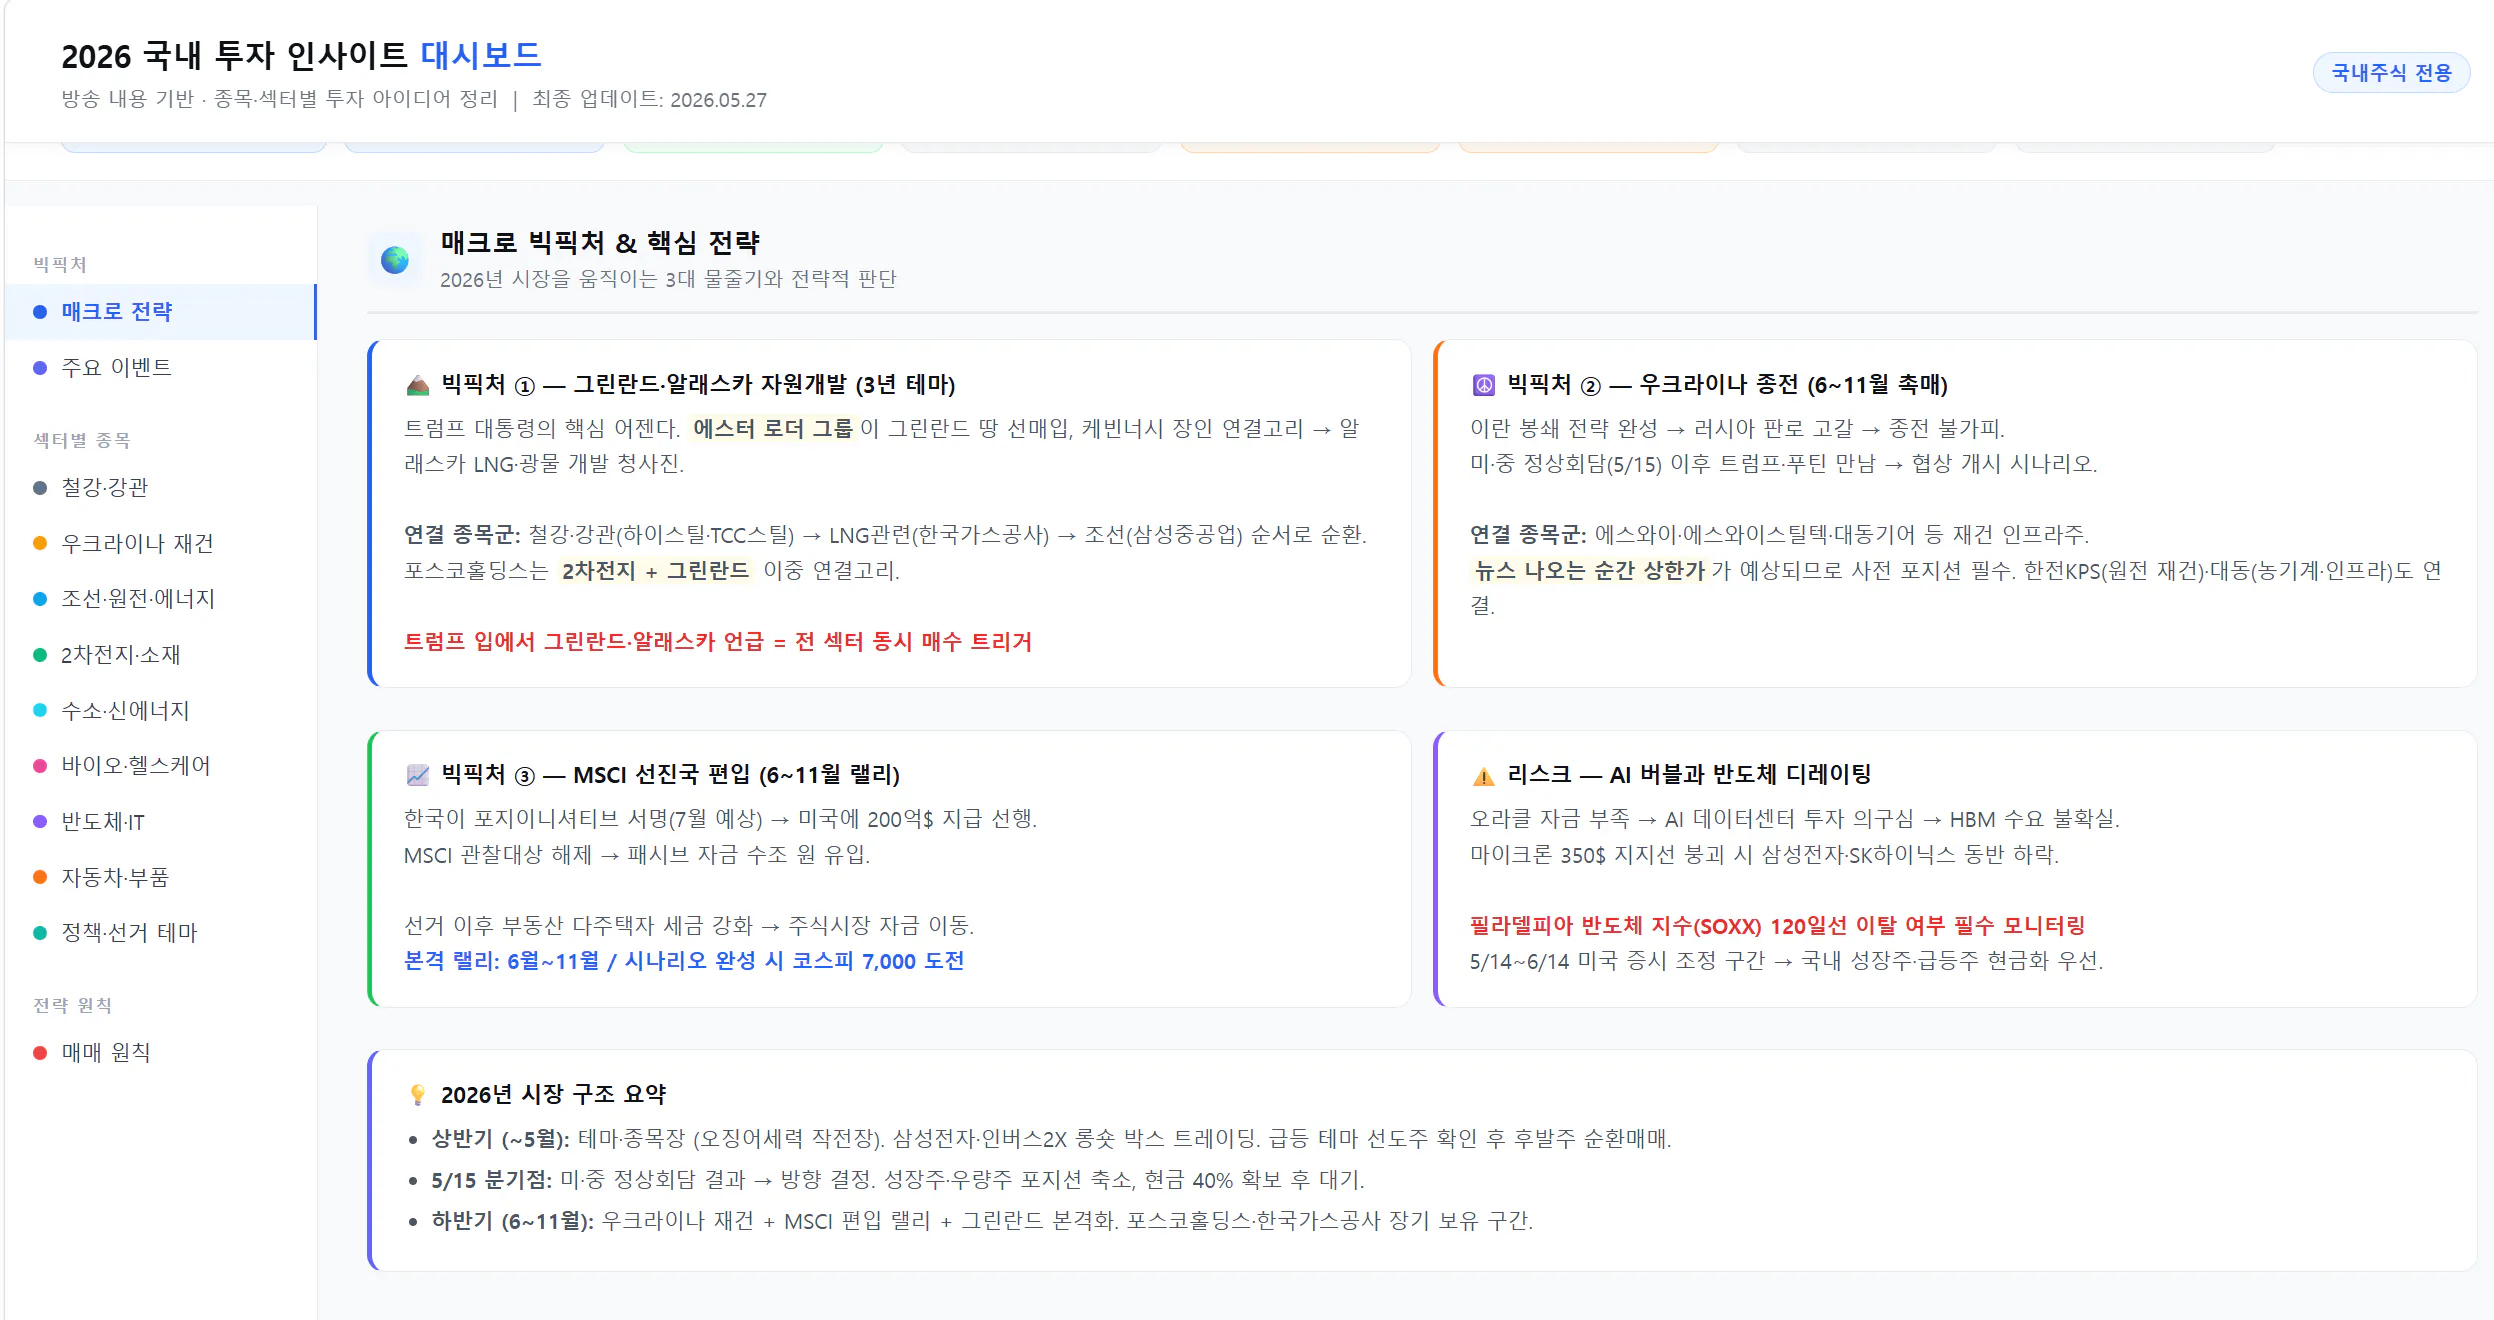Select 반도체·IT sector
This screenshot has height=1320, width=2494.
[161, 822]
